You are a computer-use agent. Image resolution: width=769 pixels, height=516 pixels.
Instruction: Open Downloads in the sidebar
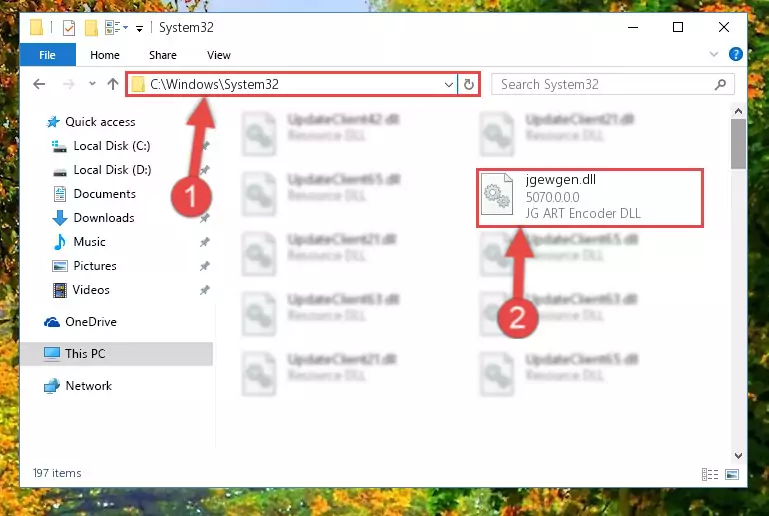103,218
